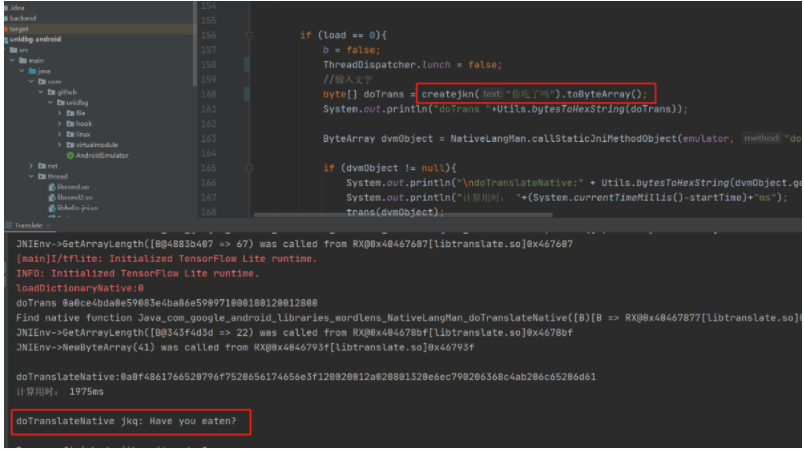The height and width of the screenshot is (451, 804).
Task: Click the Translate tab run icon
Action: [8, 226]
